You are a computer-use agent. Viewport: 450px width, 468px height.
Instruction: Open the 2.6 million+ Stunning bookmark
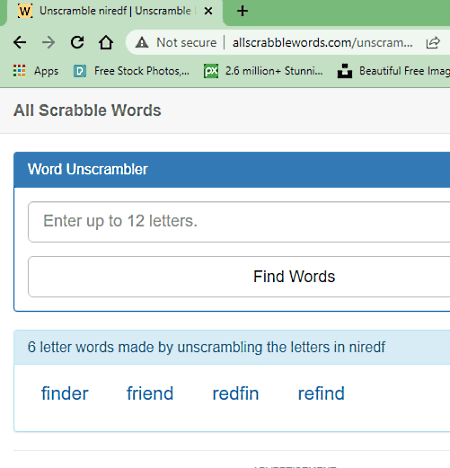263,71
